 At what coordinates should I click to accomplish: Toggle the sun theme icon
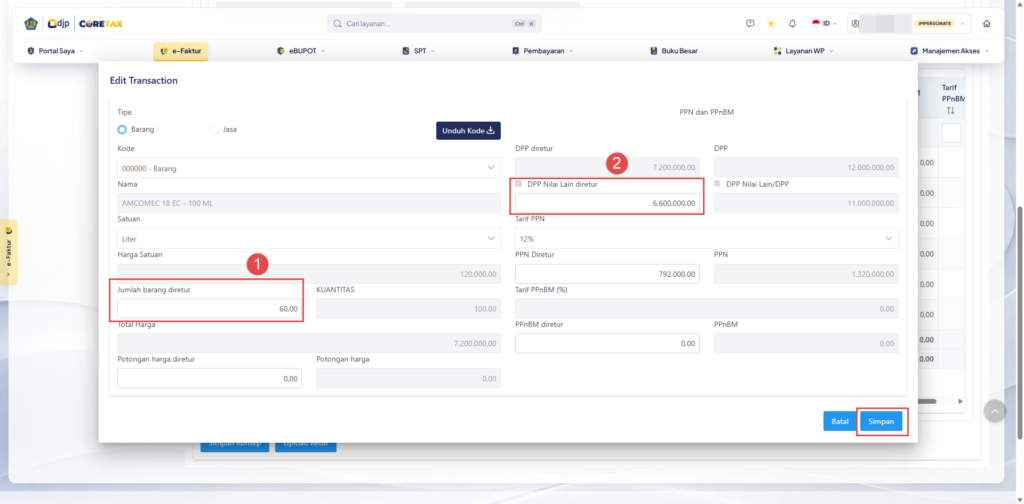[771, 24]
